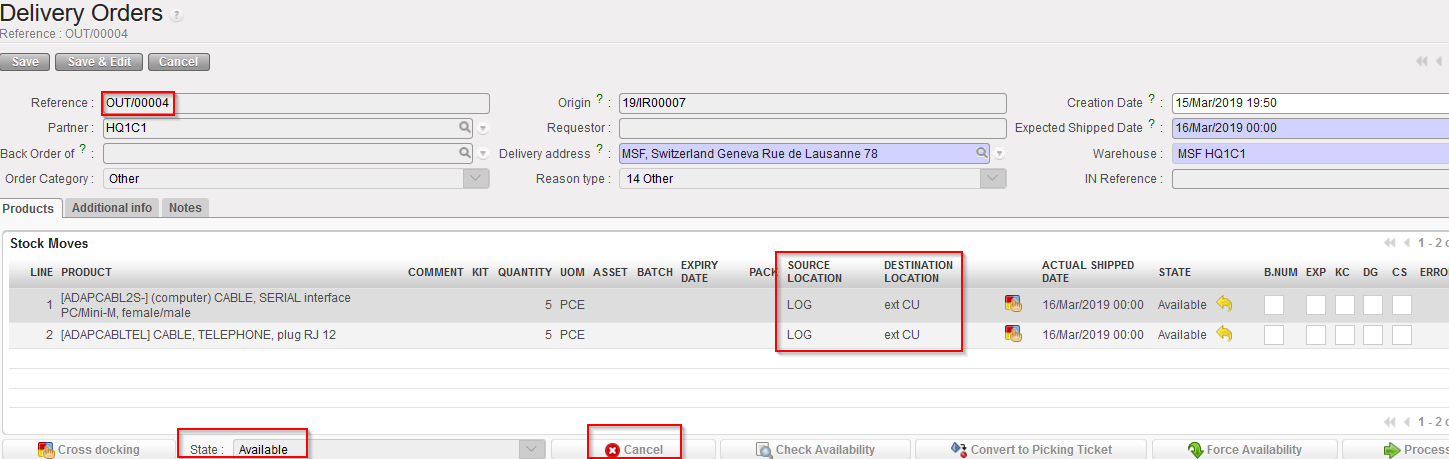Viewport: 1449px width, 459px height.
Task: Click the Creation Date field
Action: (1310, 103)
